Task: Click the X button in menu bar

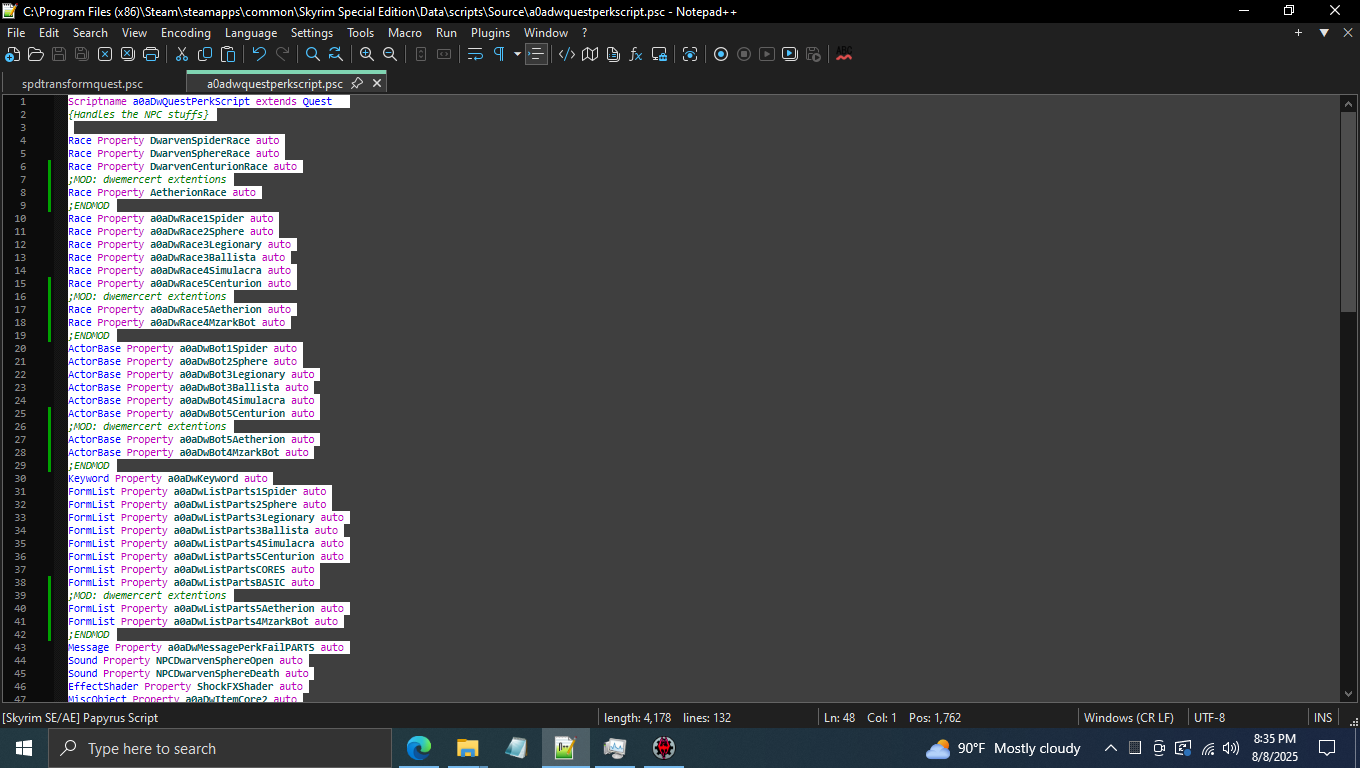Action: click(1346, 33)
